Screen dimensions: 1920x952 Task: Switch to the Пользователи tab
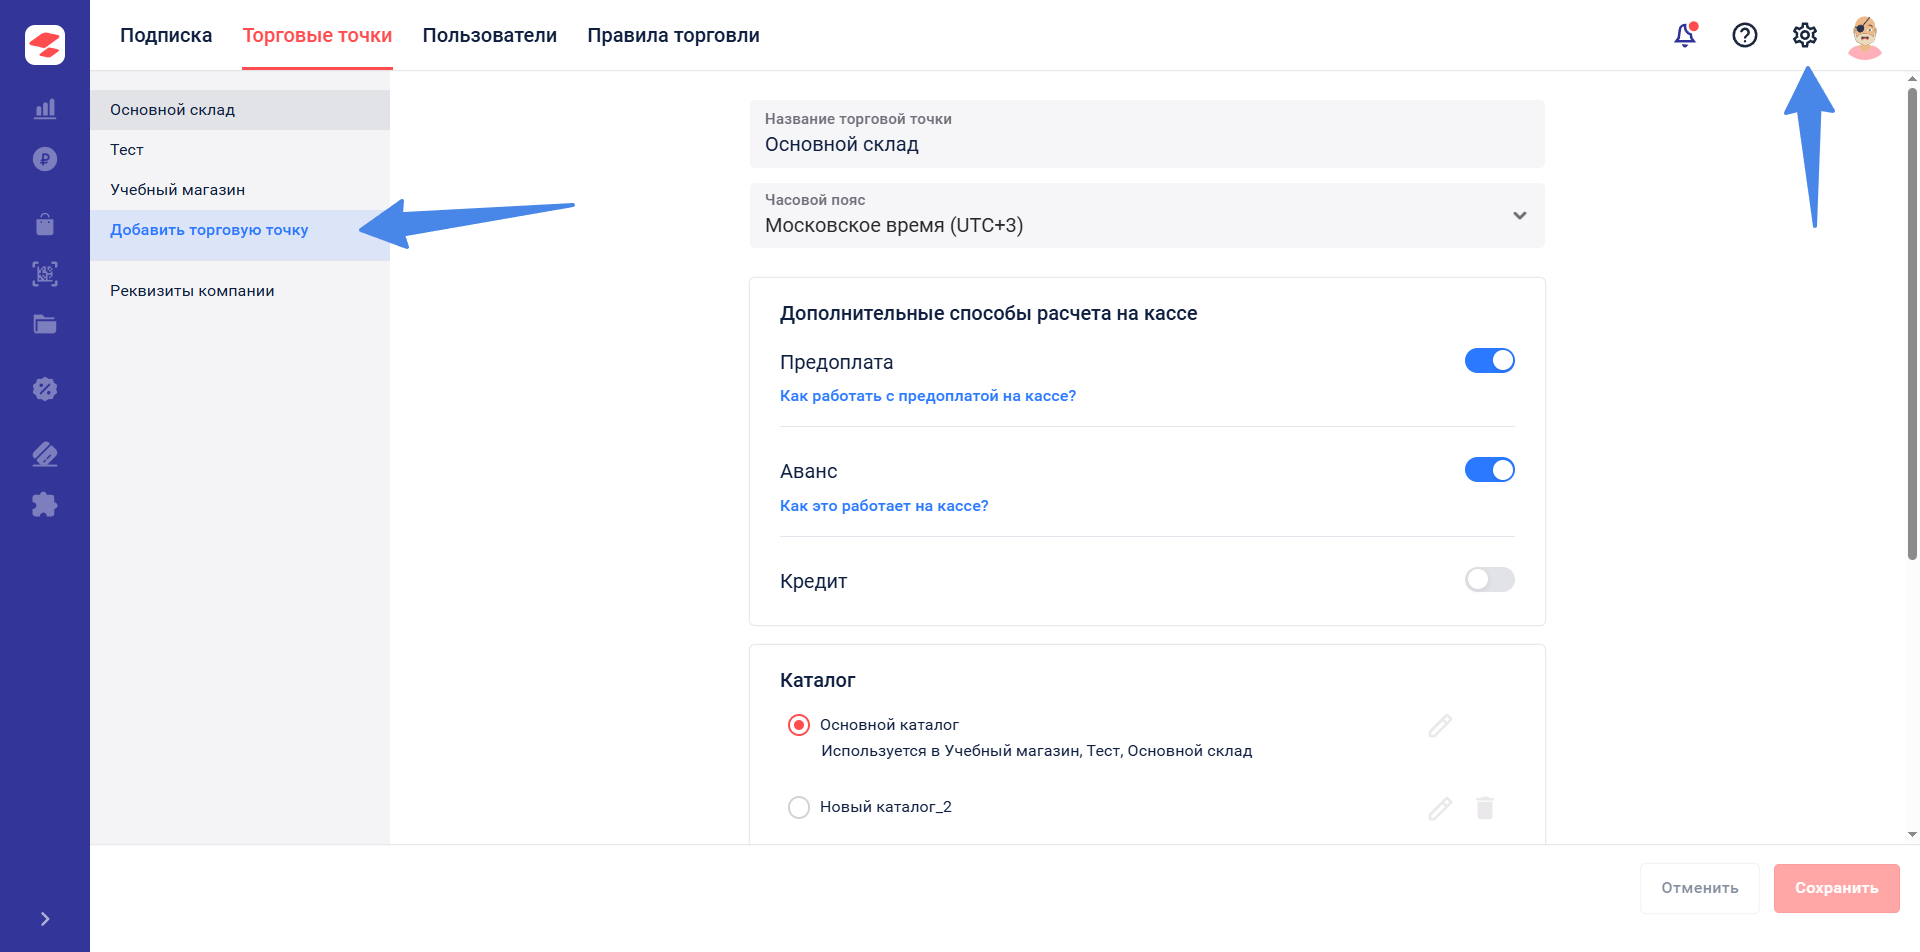(490, 35)
